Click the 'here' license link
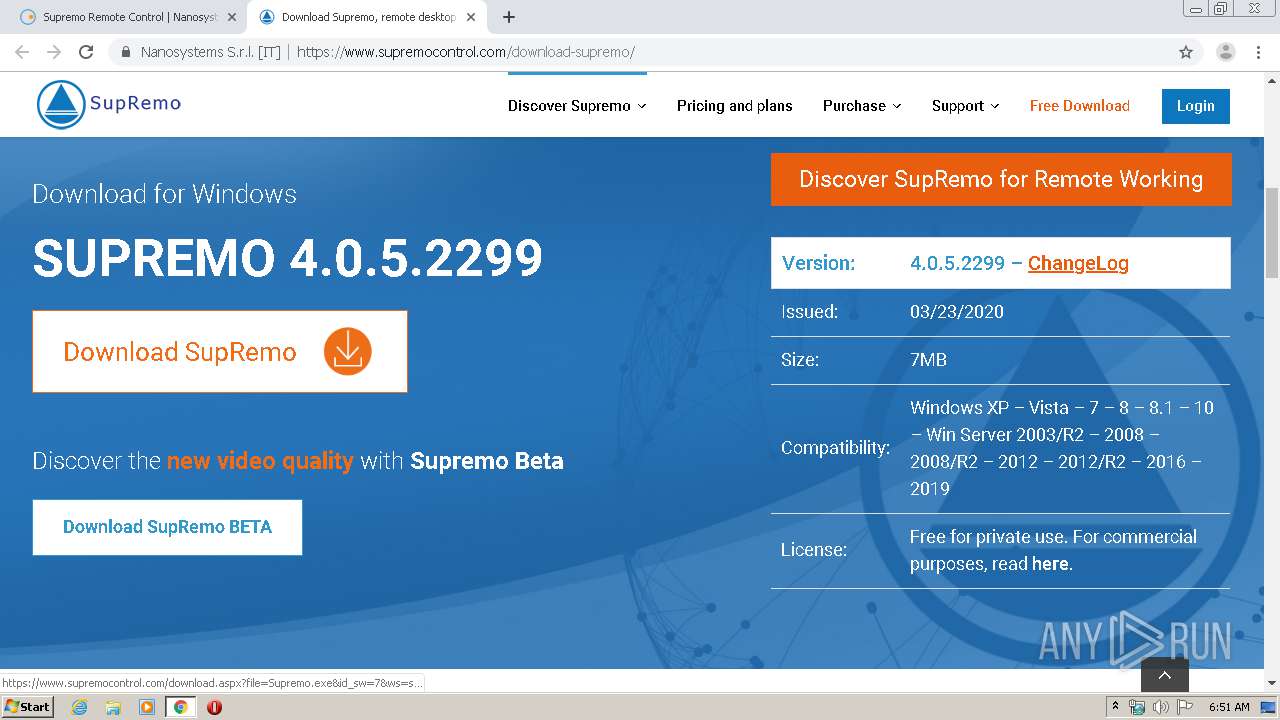 (1050, 564)
